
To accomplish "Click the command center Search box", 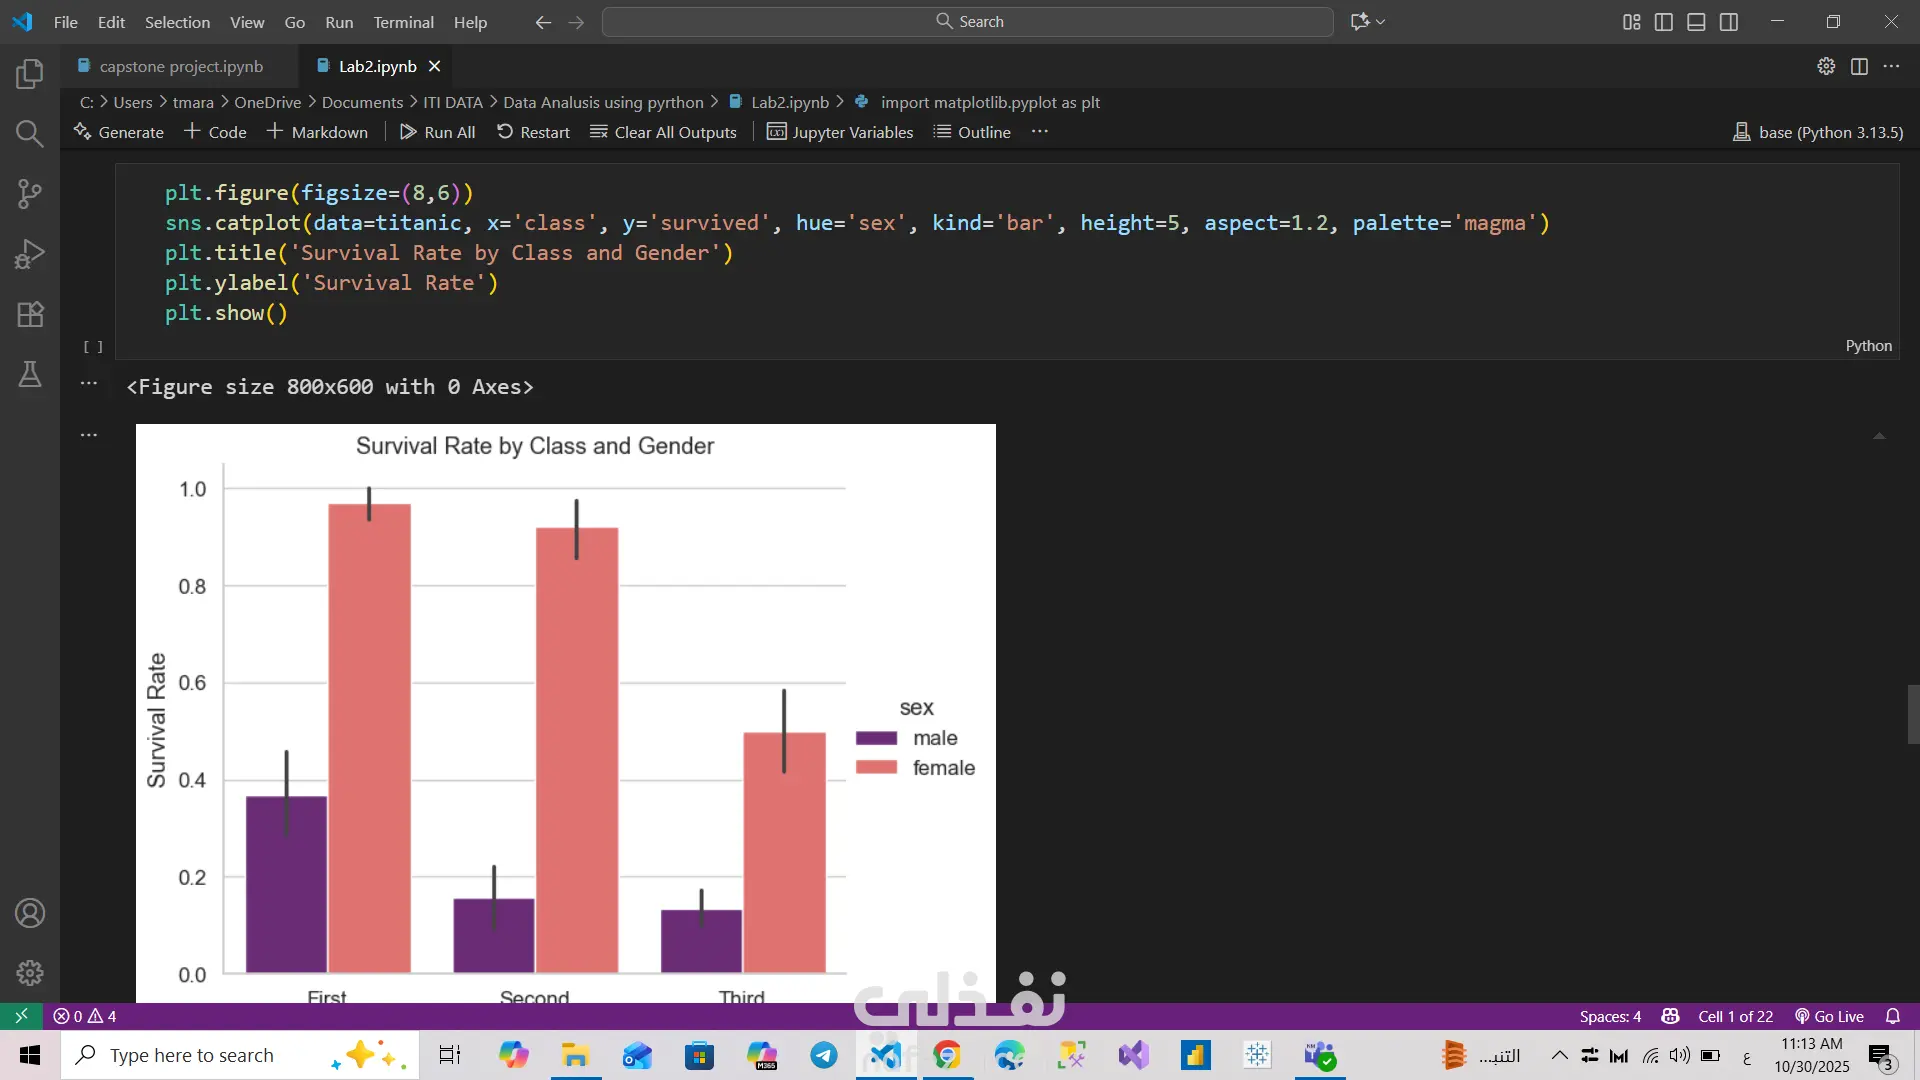I will pos(967,22).
